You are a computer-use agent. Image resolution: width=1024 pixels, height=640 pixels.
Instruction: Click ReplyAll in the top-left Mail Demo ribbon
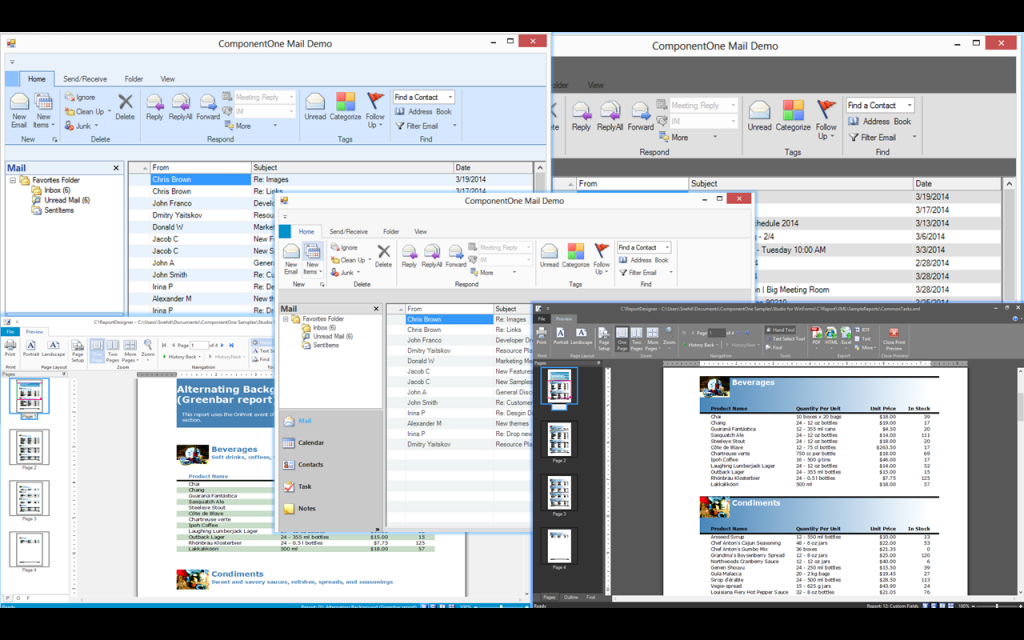[x=180, y=107]
